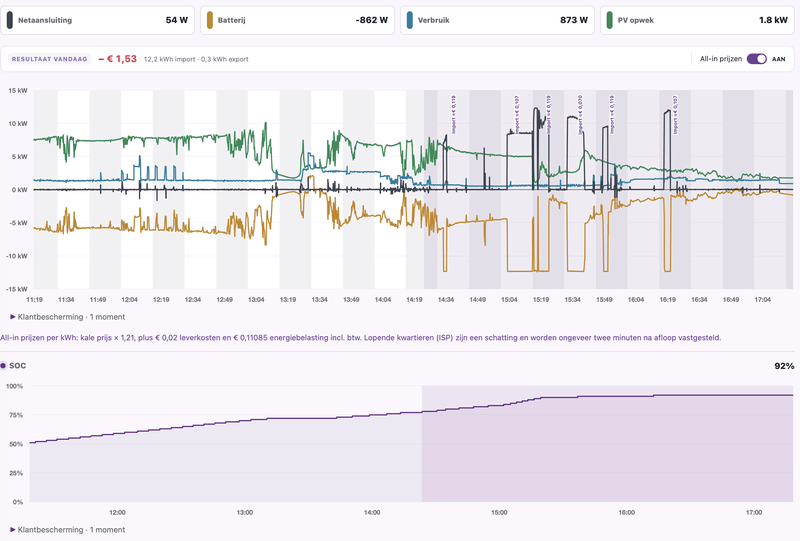Click the 15:00 SOC time tick
Screen dimensions: 800x541
(499, 512)
